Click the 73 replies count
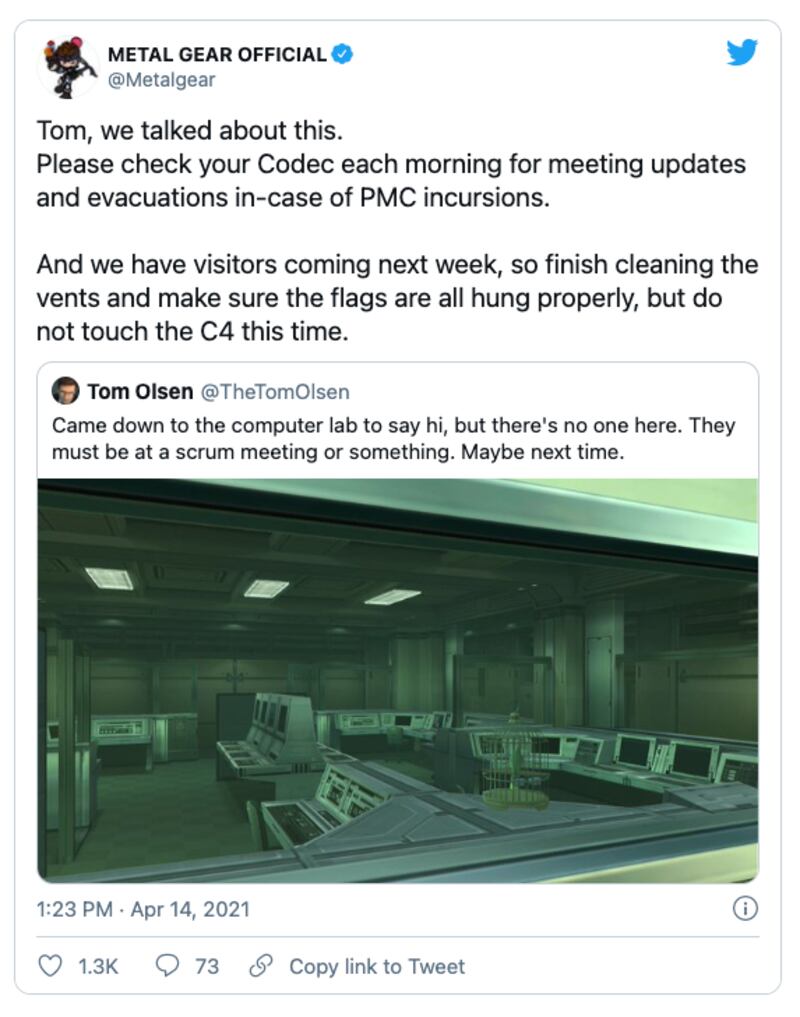Image resolution: width=800 pixels, height=1017 pixels. point(207,966)
